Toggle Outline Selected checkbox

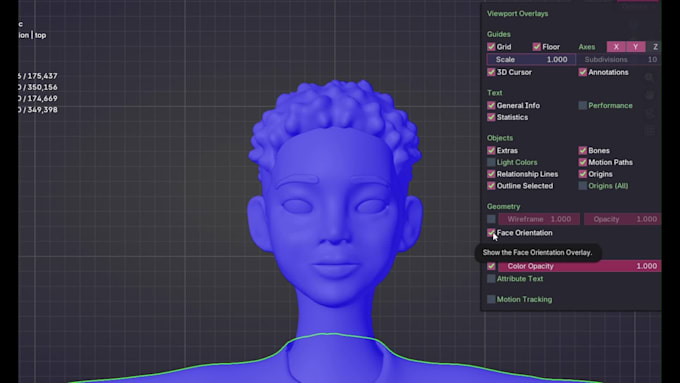491,186
